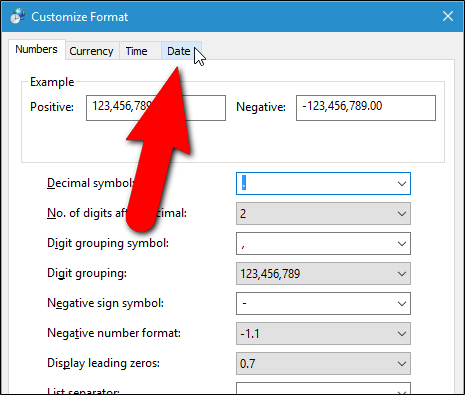This screenshot has height=395, width=465.
Task: Close the Customize Format dialog
Action: (x=448, y=16)
